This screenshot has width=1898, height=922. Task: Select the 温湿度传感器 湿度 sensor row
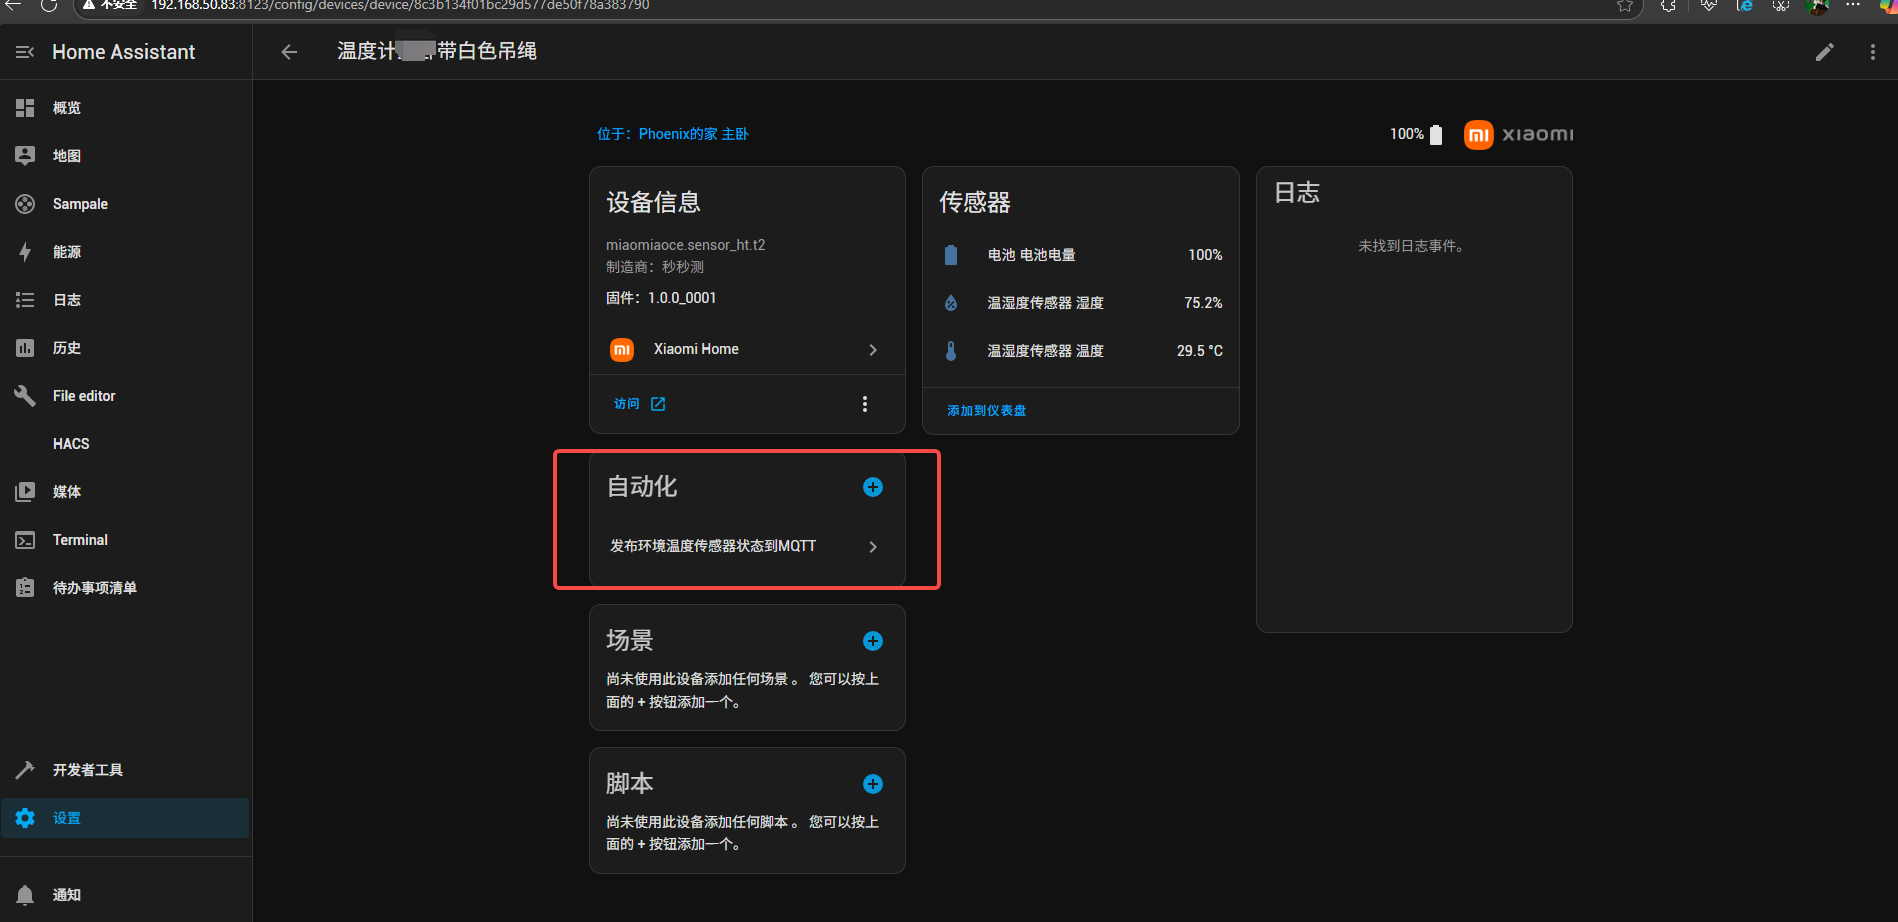(x=1080, y=303)
